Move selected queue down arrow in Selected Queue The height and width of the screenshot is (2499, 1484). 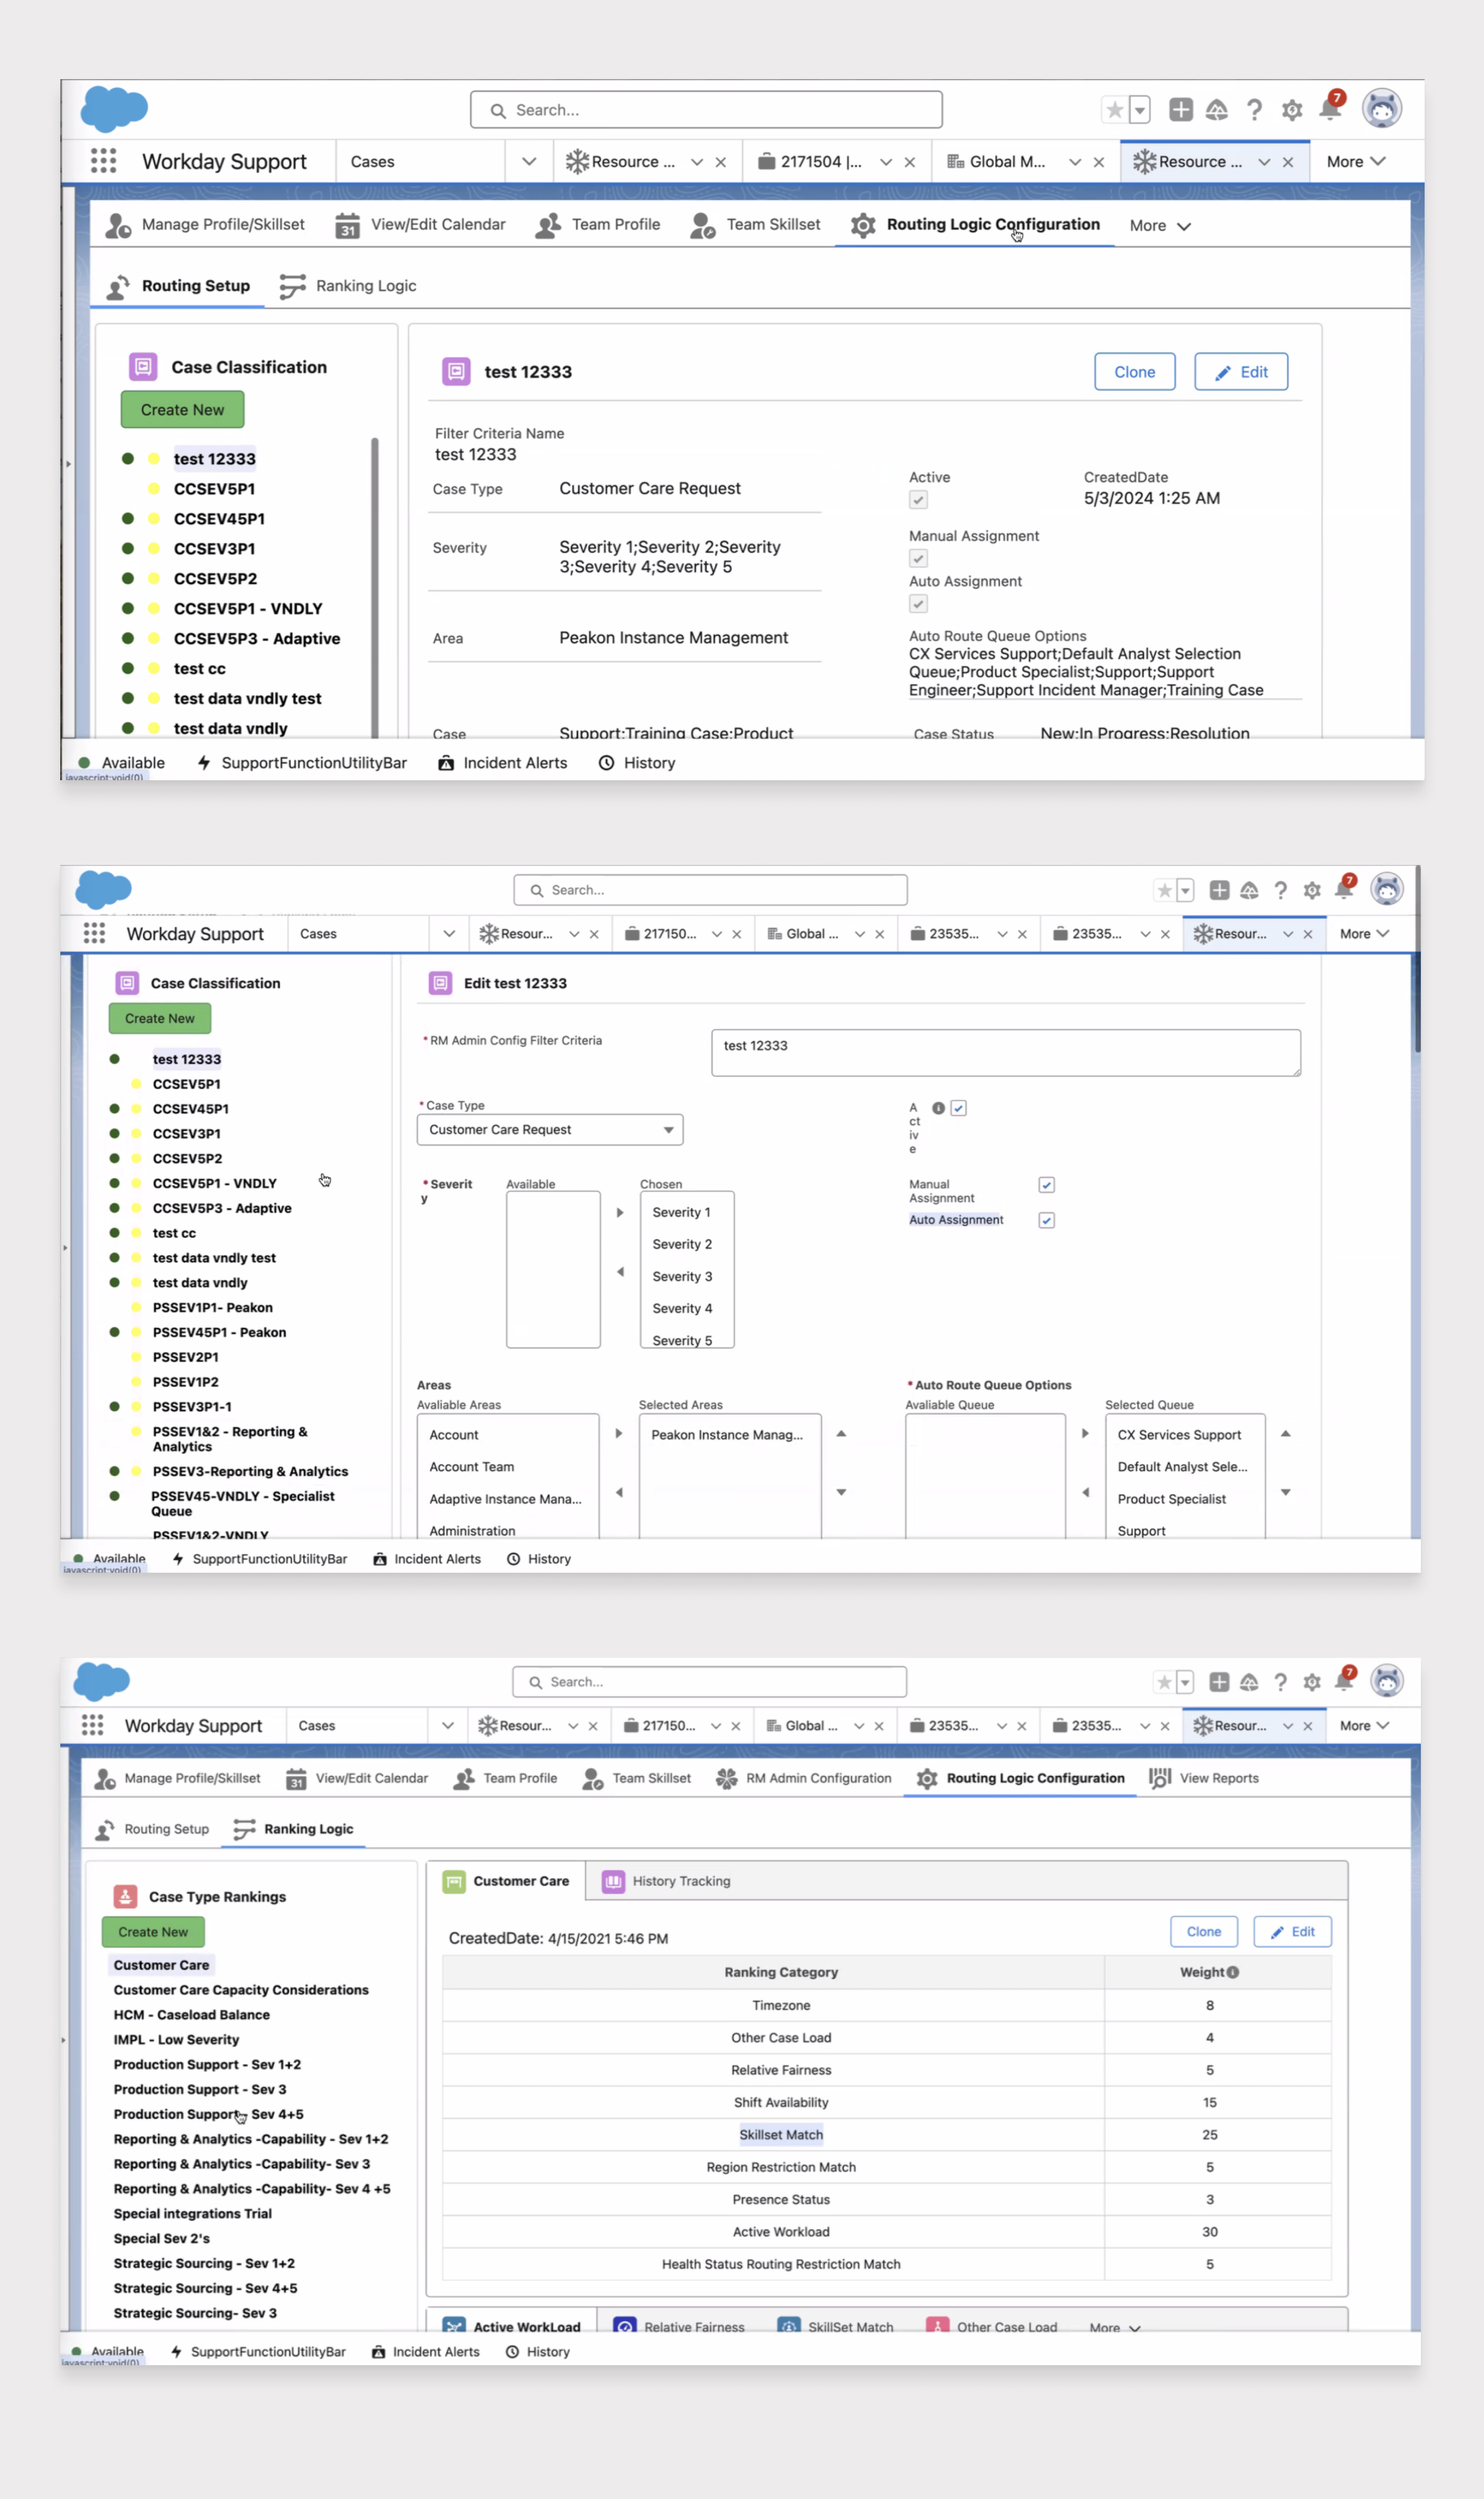point(1286,1492)
